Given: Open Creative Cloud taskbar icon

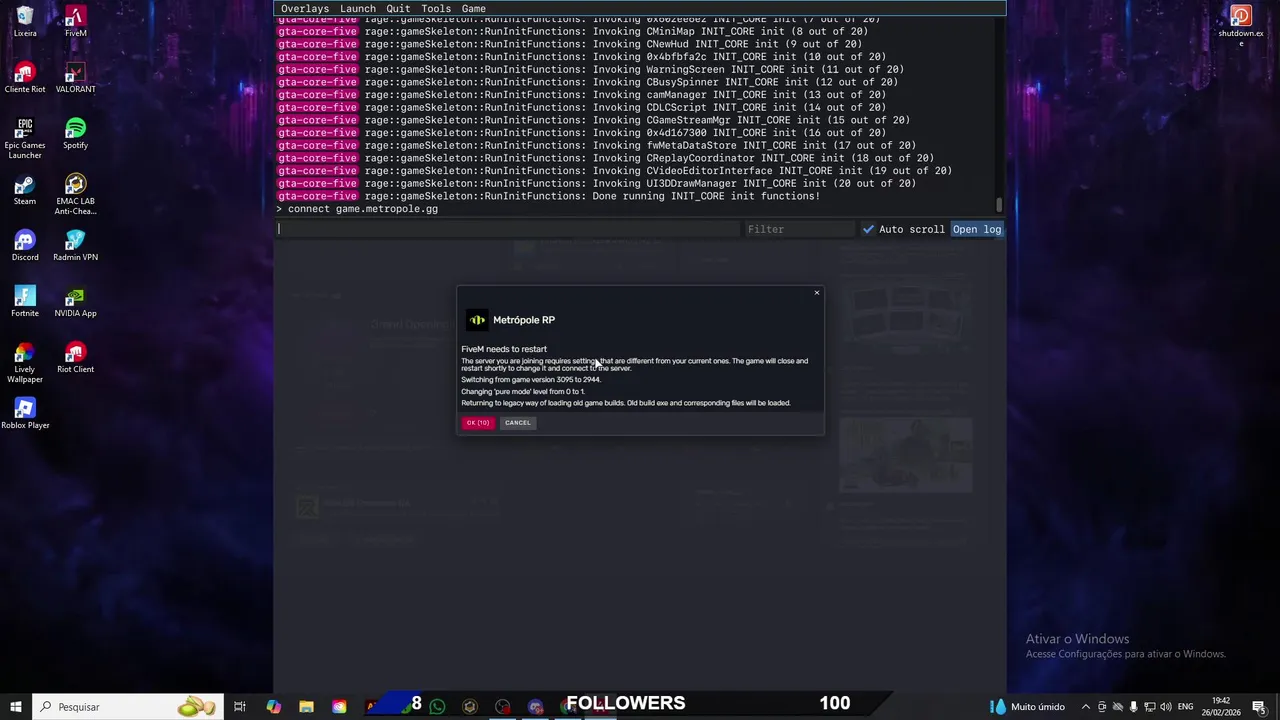Looking at the screenshot, I should pos(339,707).
